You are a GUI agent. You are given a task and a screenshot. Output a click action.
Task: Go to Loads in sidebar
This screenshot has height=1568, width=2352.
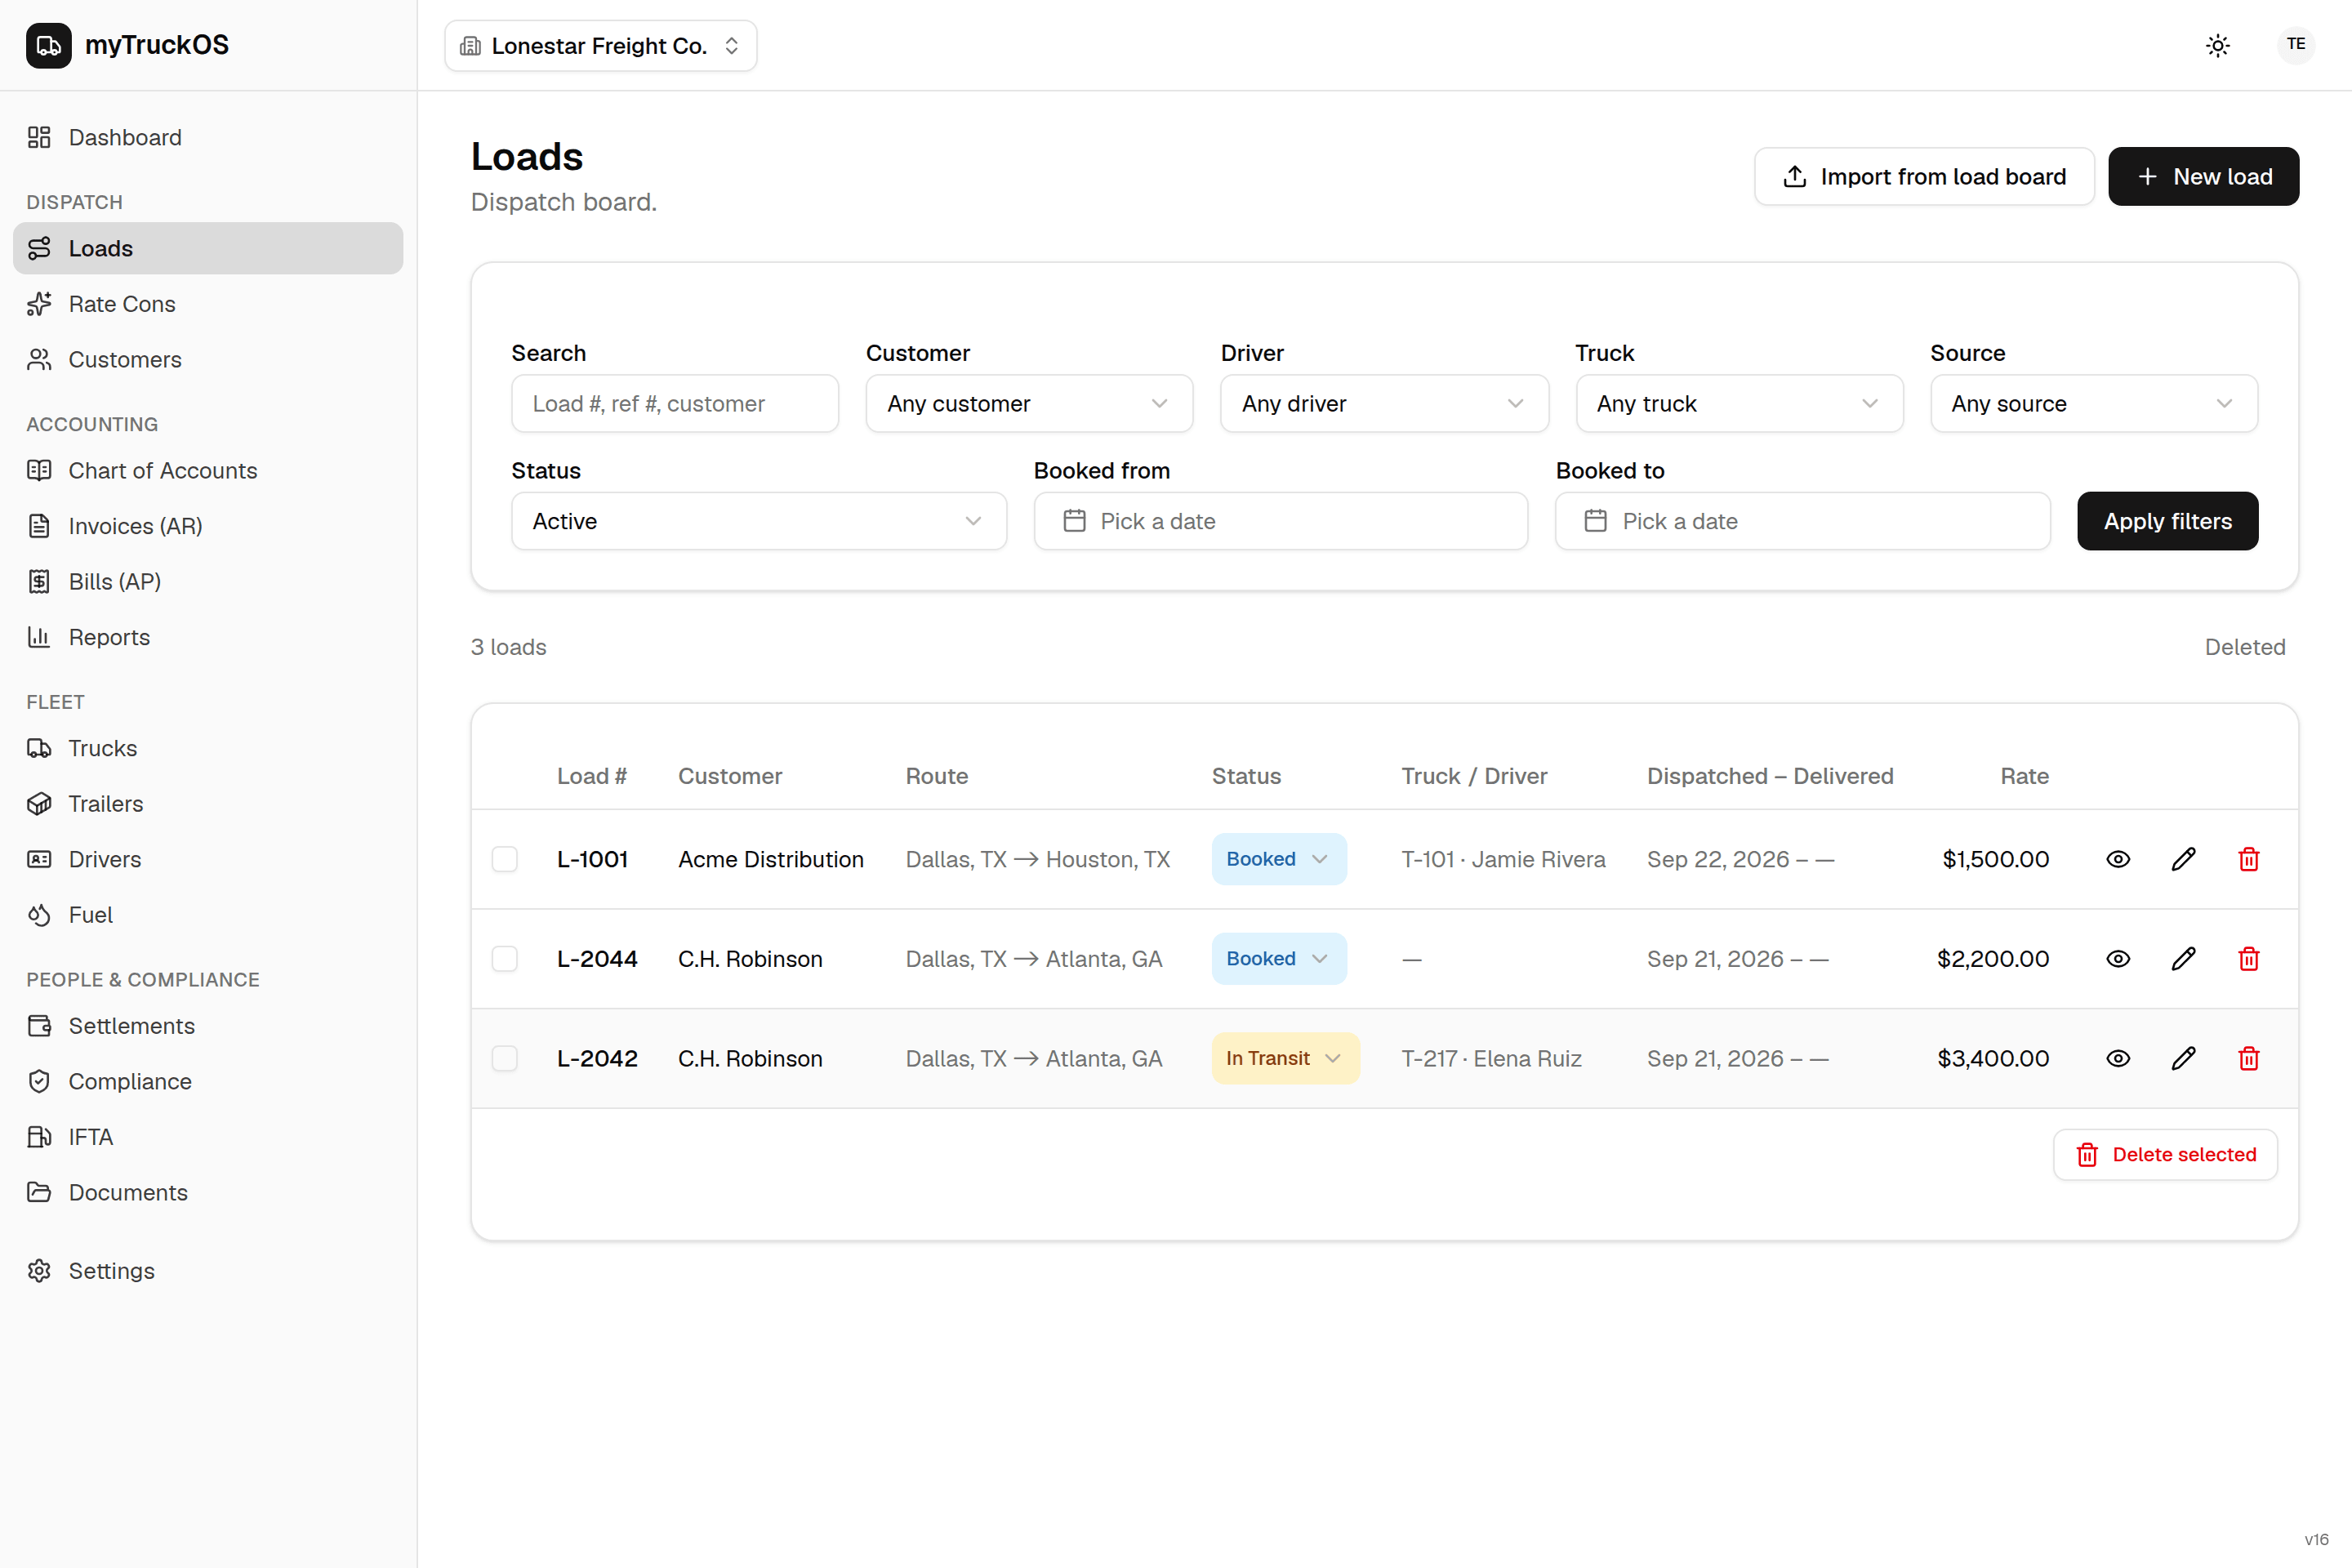208,248
